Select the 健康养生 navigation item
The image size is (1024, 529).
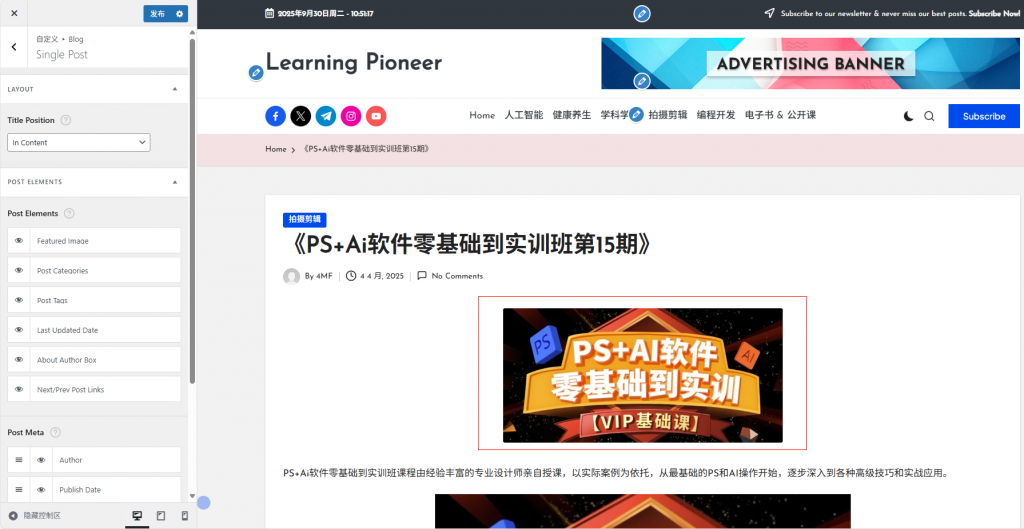572,115
